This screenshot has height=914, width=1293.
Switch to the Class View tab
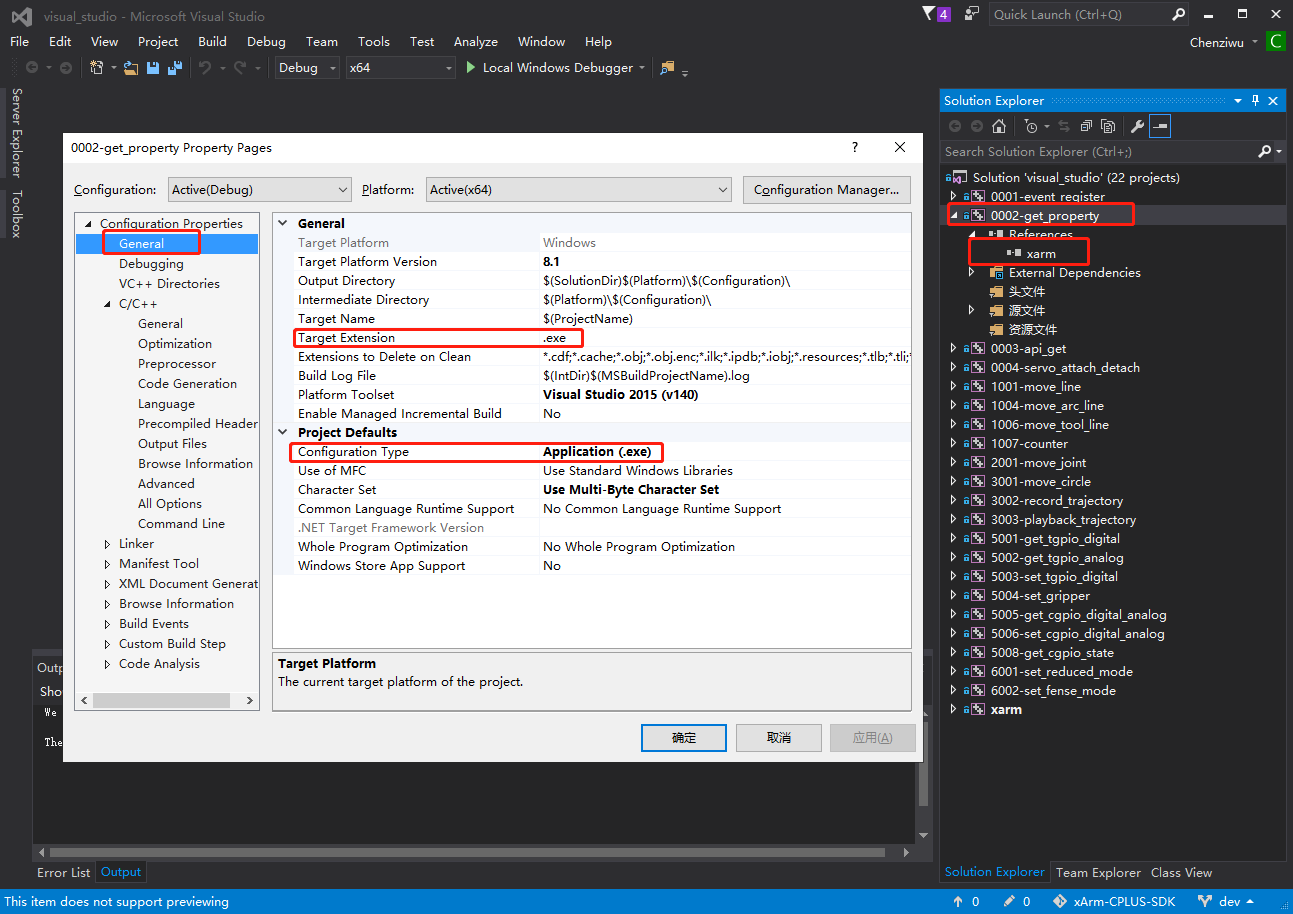click(x=1181, y=872)
